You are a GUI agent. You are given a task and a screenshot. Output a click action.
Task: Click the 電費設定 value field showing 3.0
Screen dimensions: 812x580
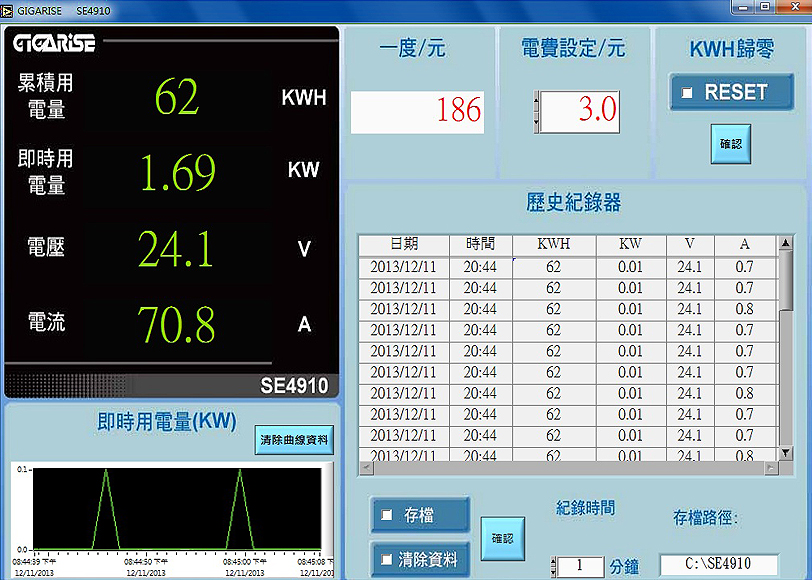(x=579, y=112)
